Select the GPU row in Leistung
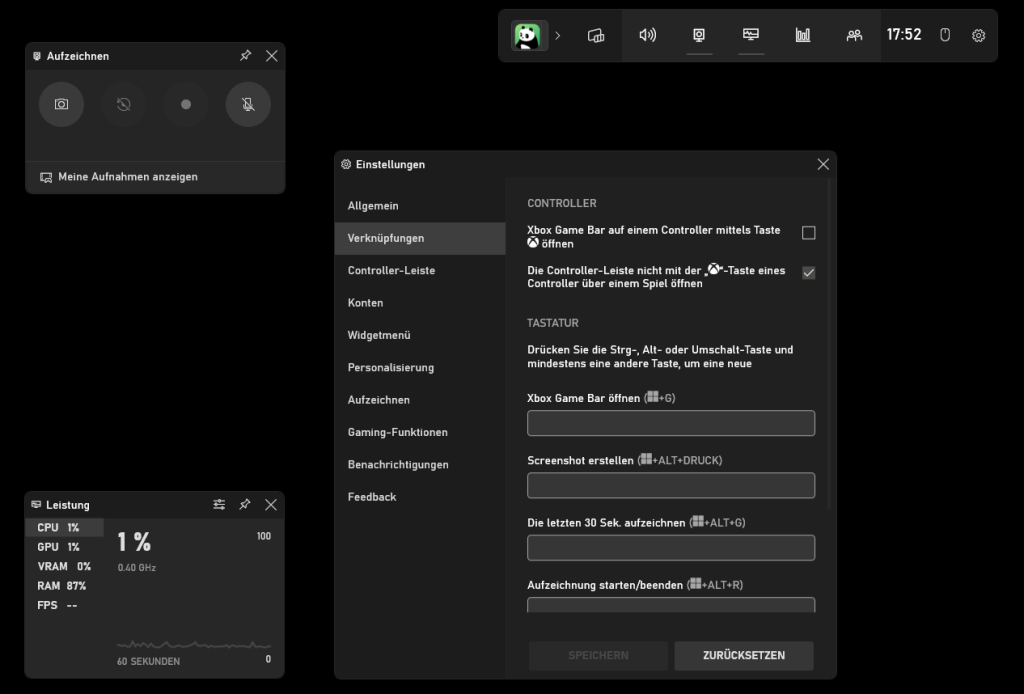 tap(64, 547)
